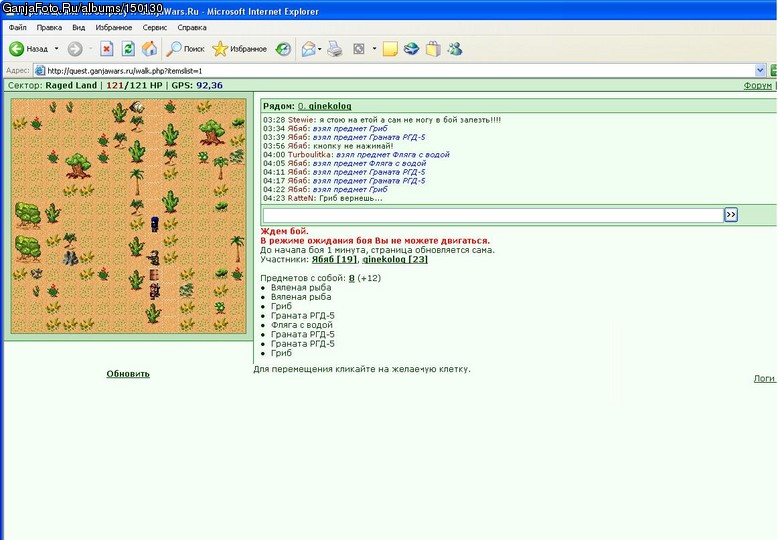Click the Refresh page toolbar icon
The height and width of the screenshot is (540, 778).
(x=128, y=49)
